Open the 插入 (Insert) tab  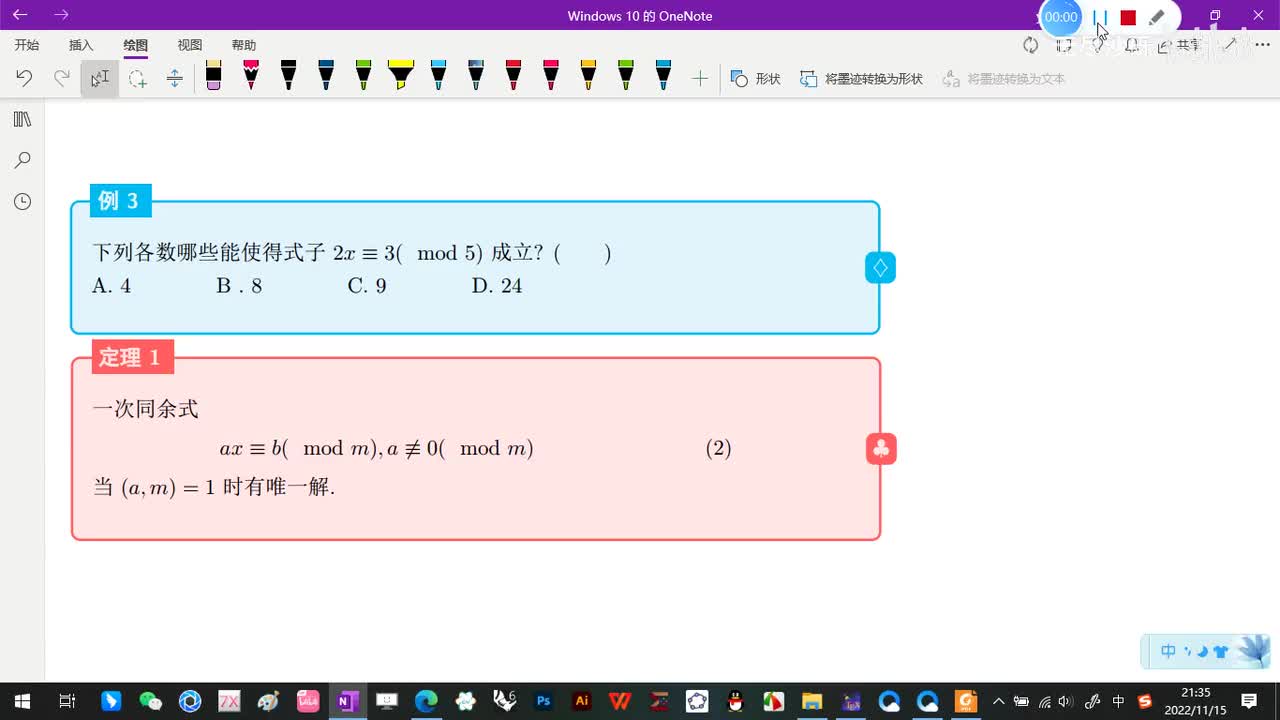(x=81, y=45)
